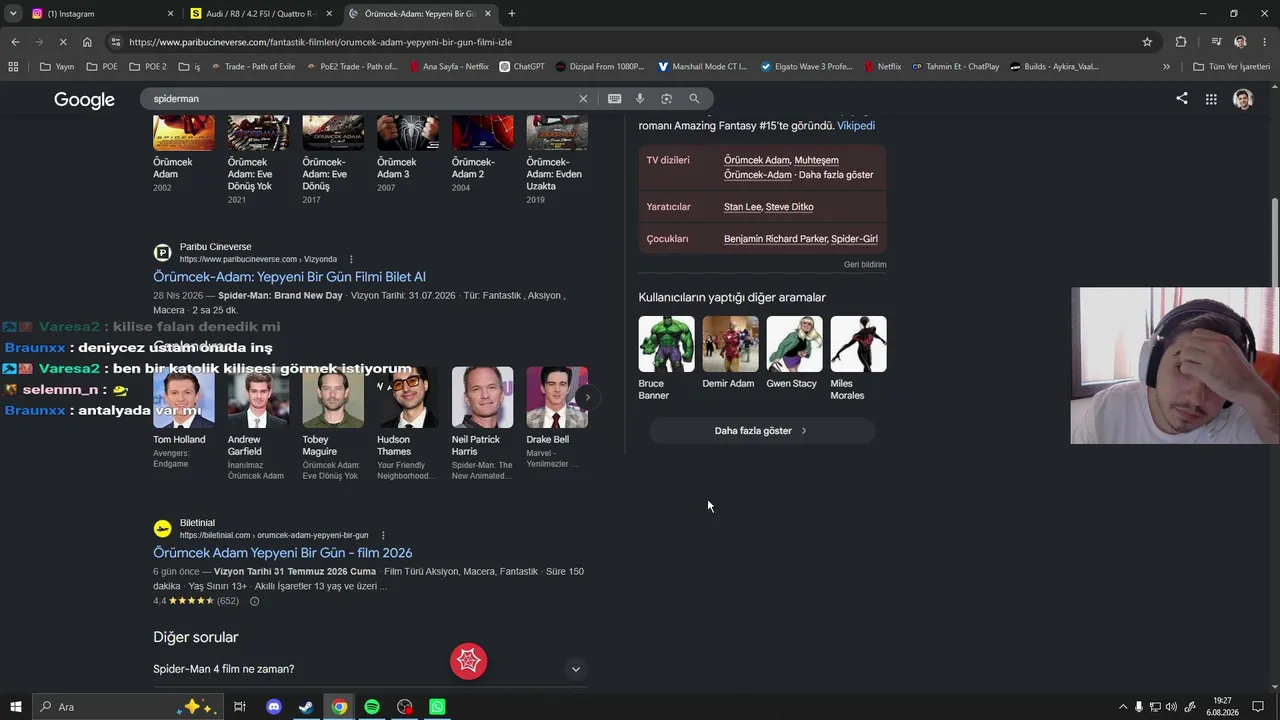The height and width of the screenshot is (720, 1280).
Task: Click the Chrome address bar URL
Action: [x=320, y=42]
